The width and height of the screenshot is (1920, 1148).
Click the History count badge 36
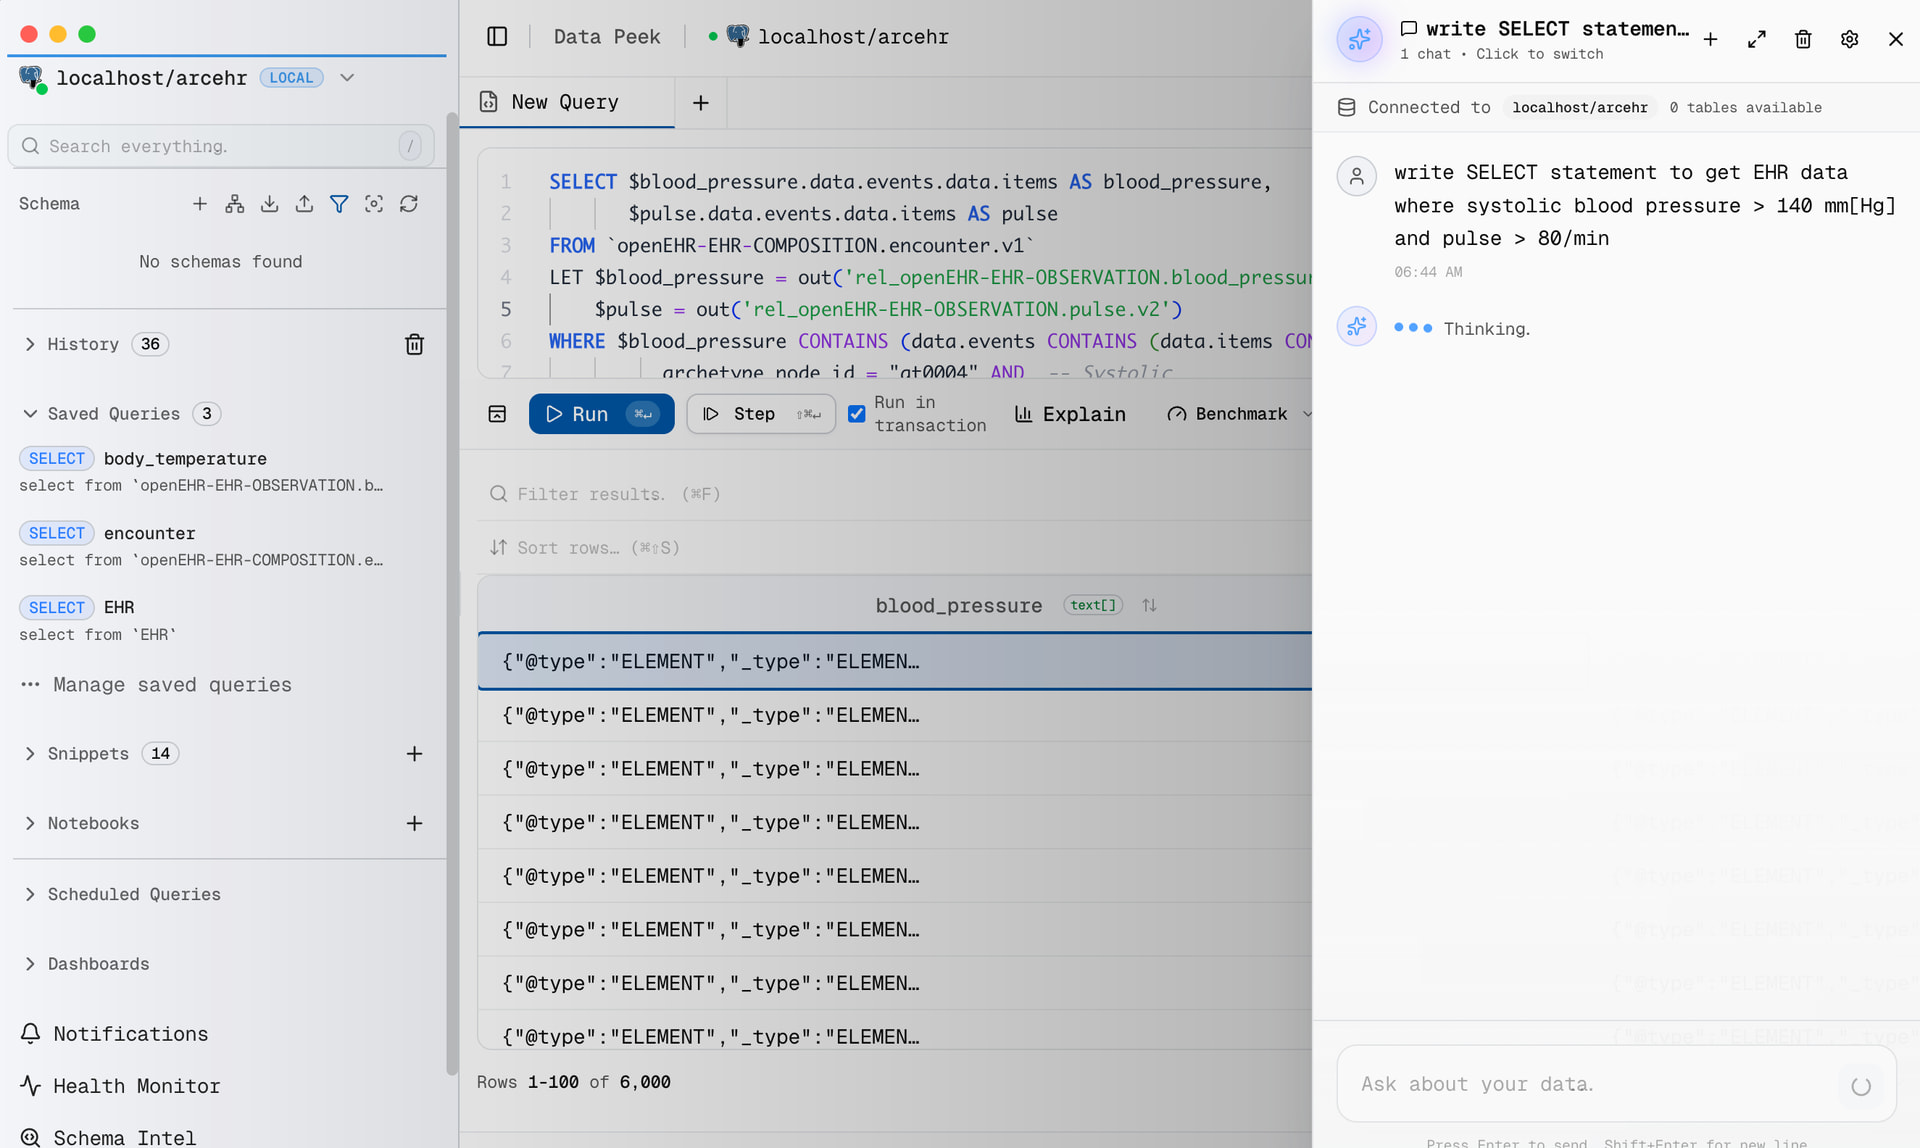[x=150, y=345]
